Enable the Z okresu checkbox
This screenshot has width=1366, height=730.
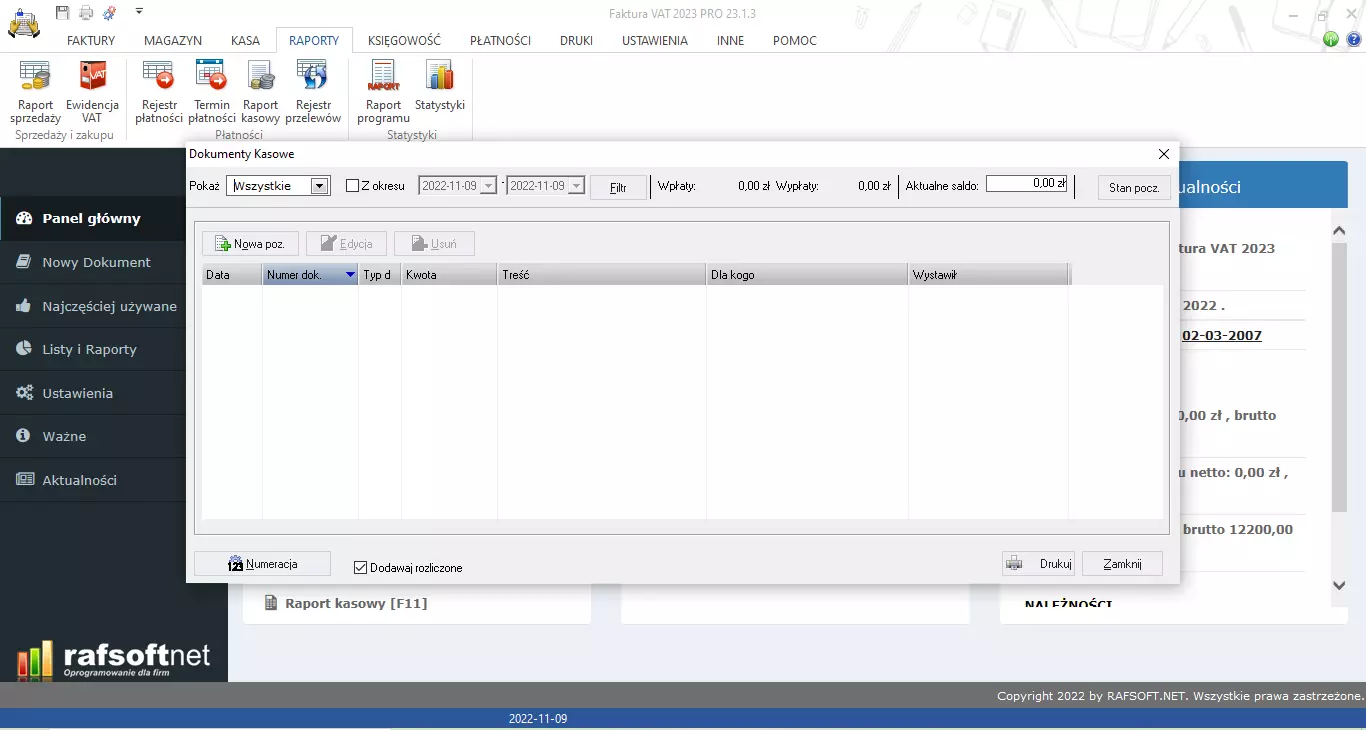(353, 186)
